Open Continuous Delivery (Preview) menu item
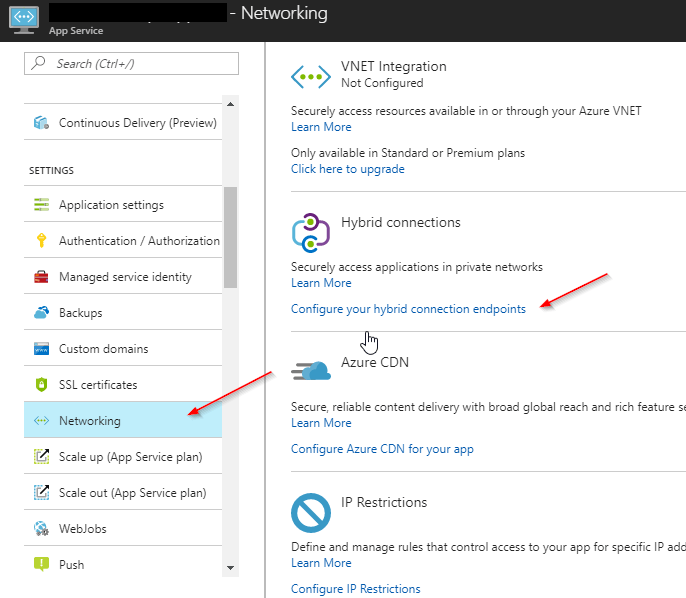 (x=123, y=122)
